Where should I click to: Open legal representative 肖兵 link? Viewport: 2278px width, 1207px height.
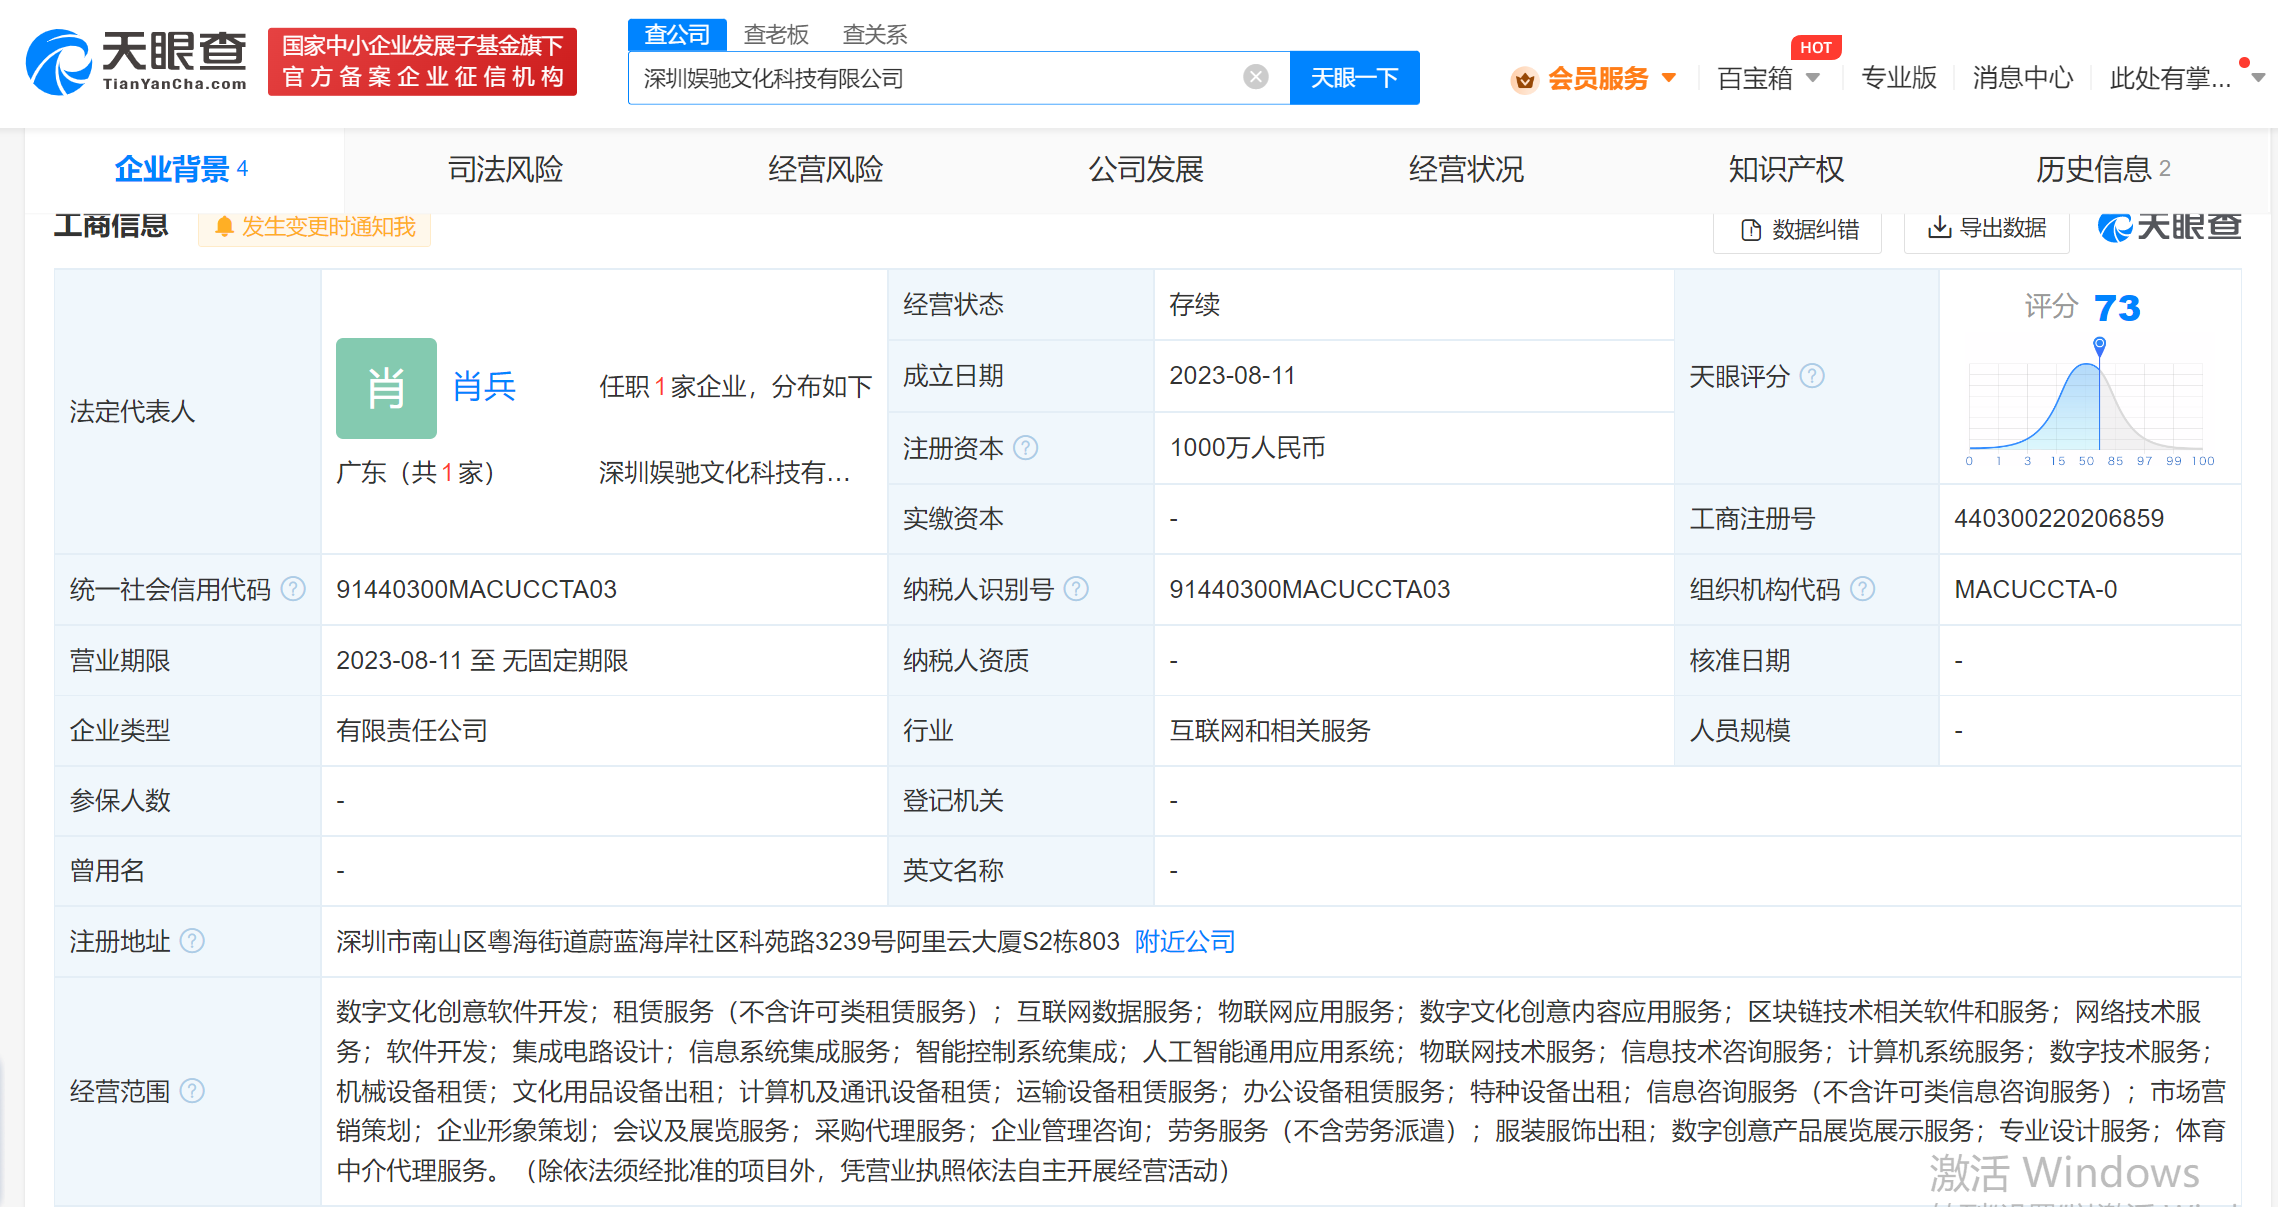click(484, 387)
